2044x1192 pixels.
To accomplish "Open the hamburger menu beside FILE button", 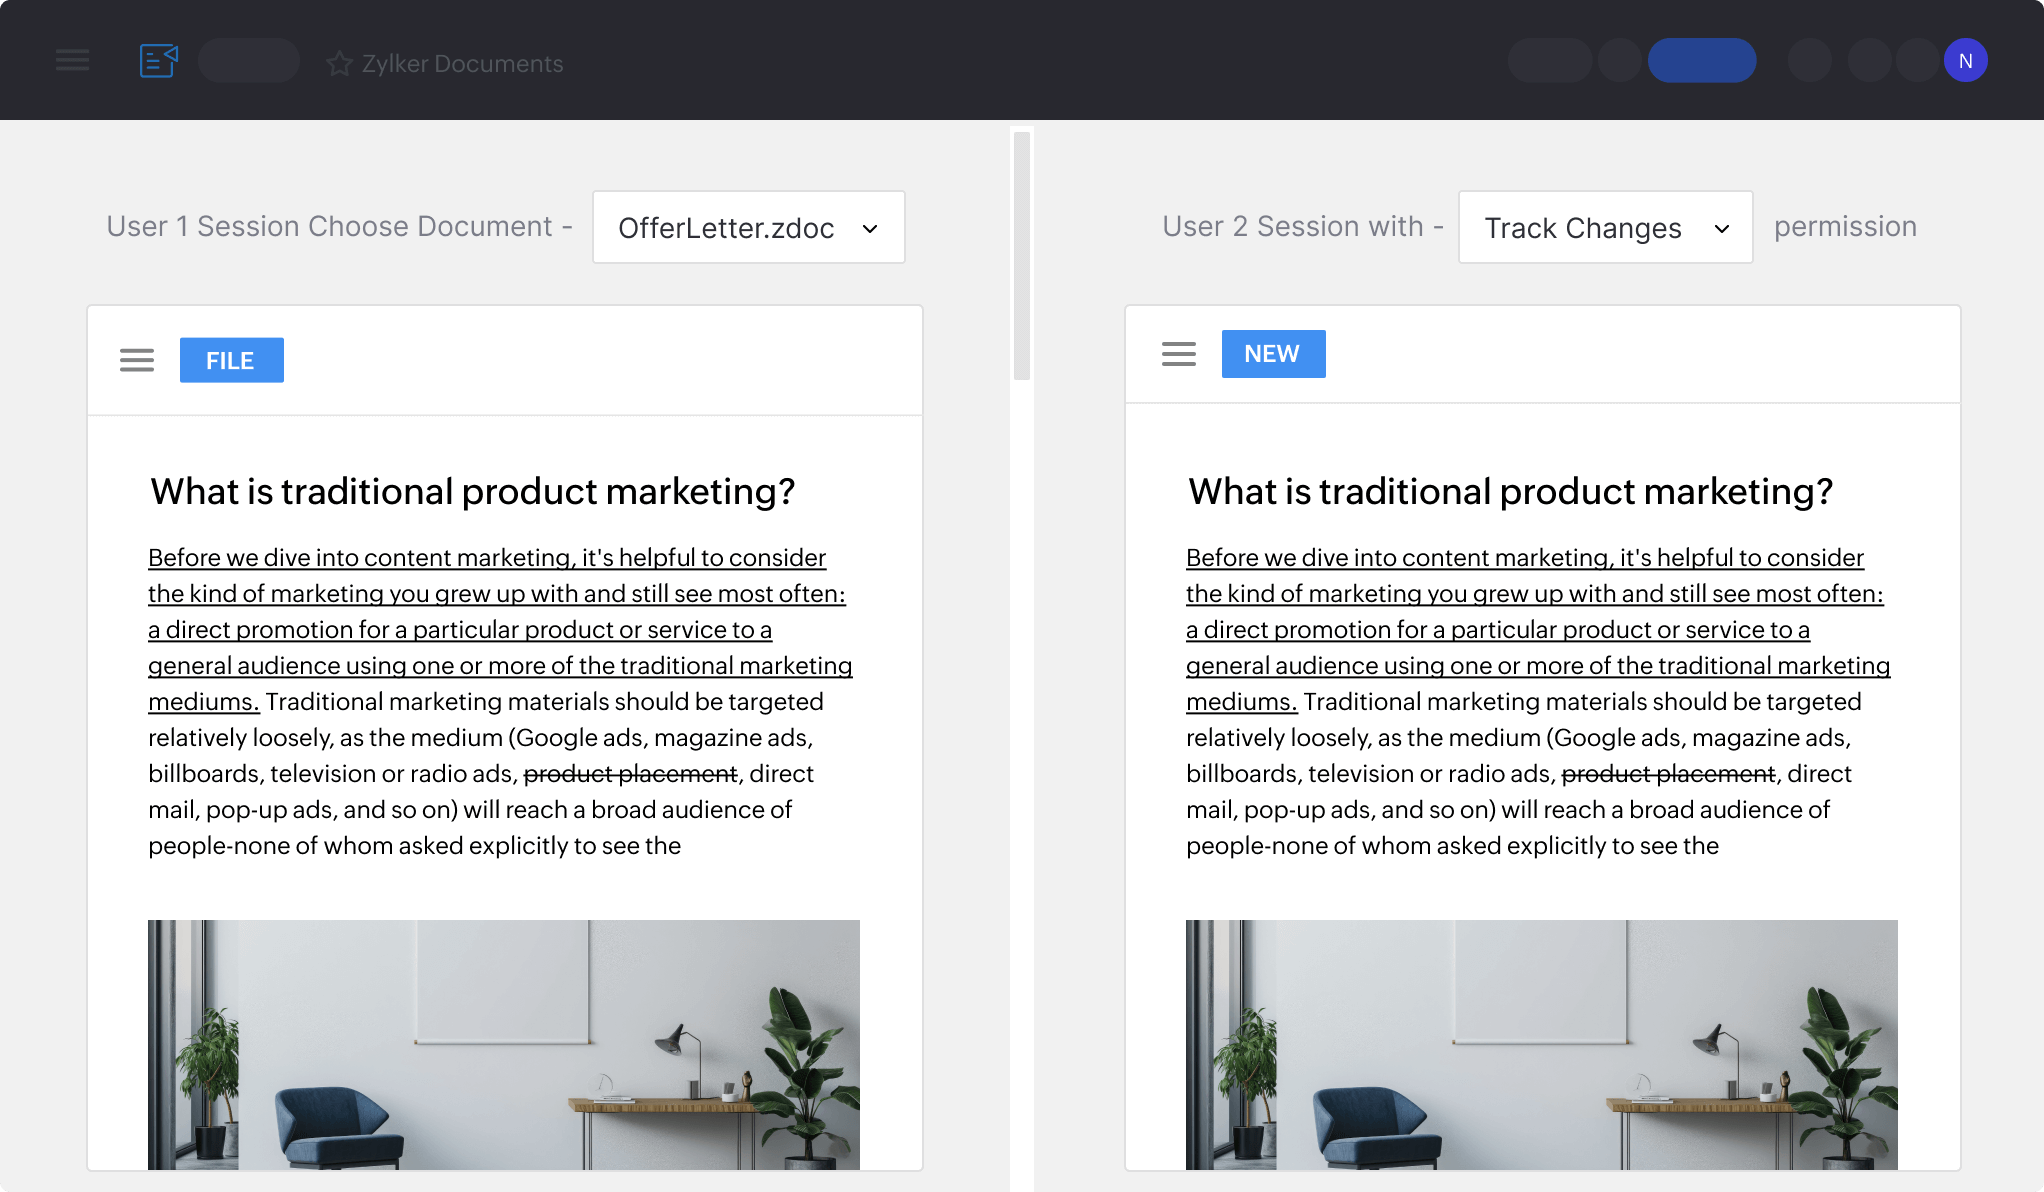I will coord(137,360).
